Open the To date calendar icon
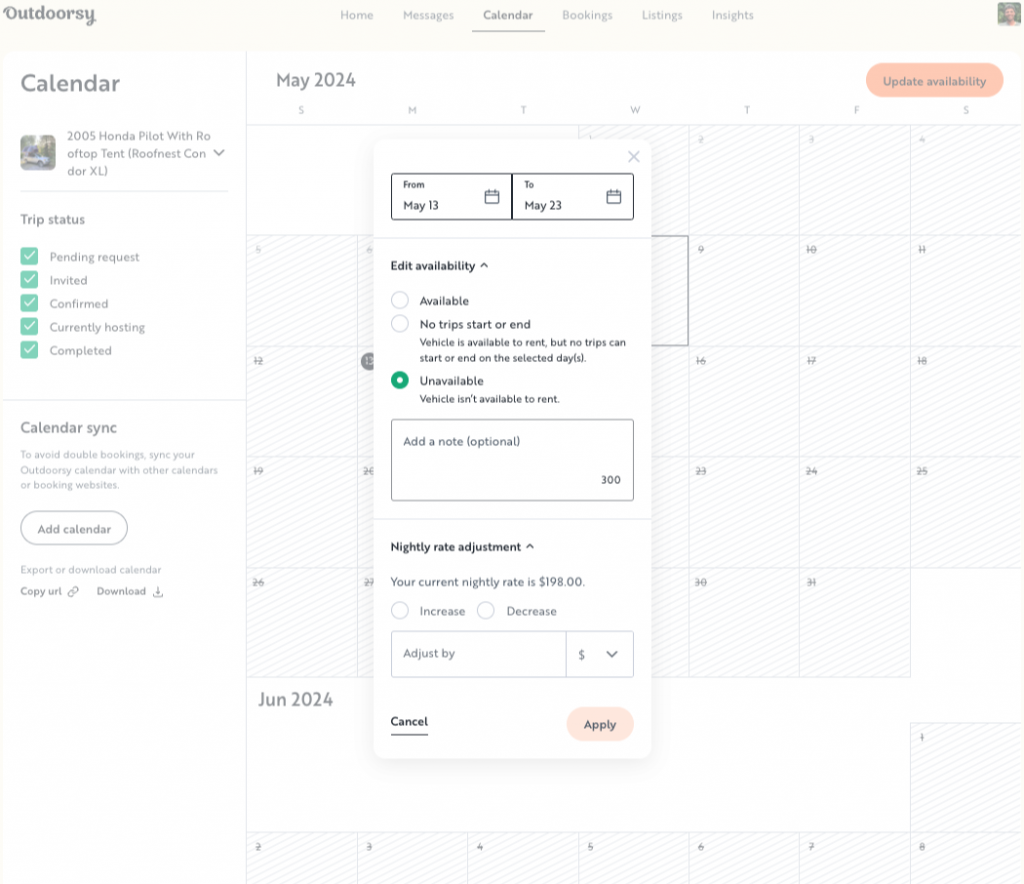The width and height of the screenshot is (1024, 884). pos(613,197)
